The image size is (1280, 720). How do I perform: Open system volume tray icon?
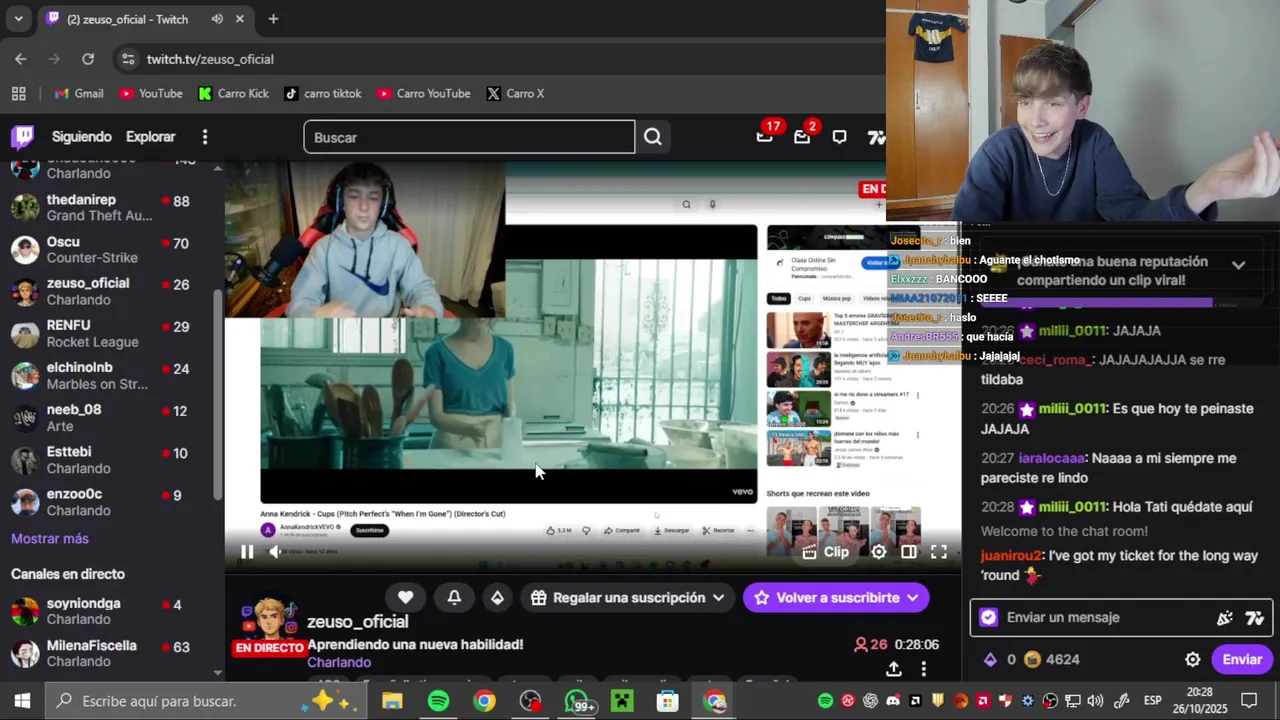click(x=1095, y=701)
